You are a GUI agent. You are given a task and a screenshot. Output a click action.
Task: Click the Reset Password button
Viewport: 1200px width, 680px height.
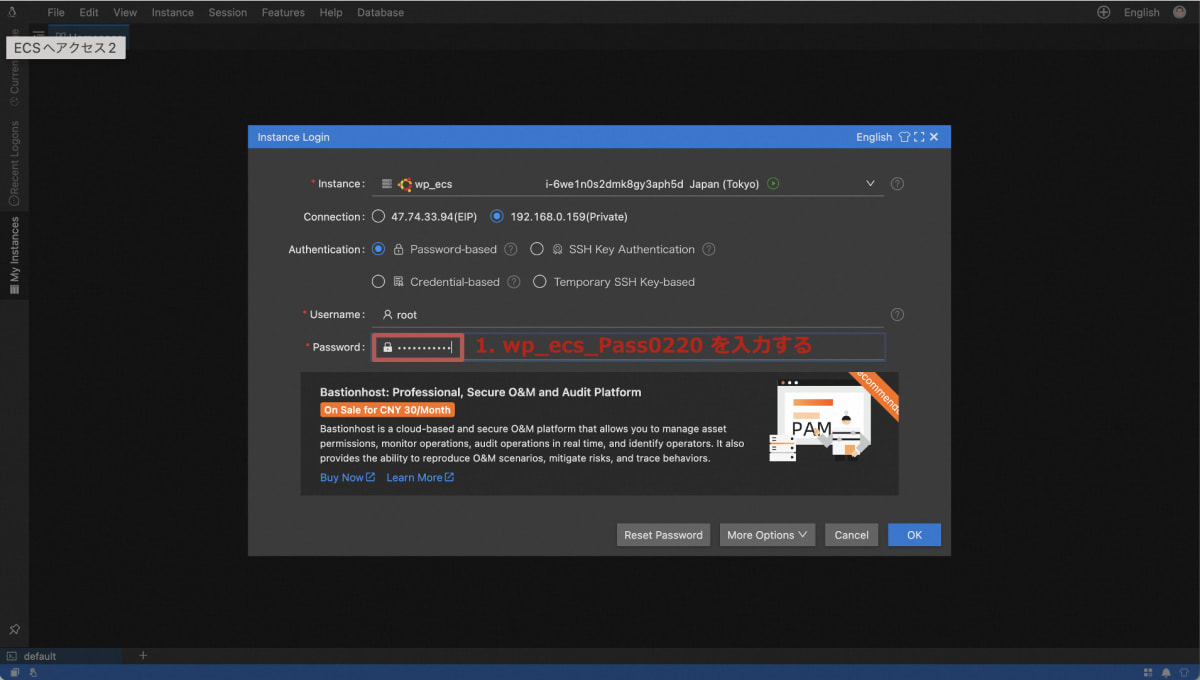point(663,535)
